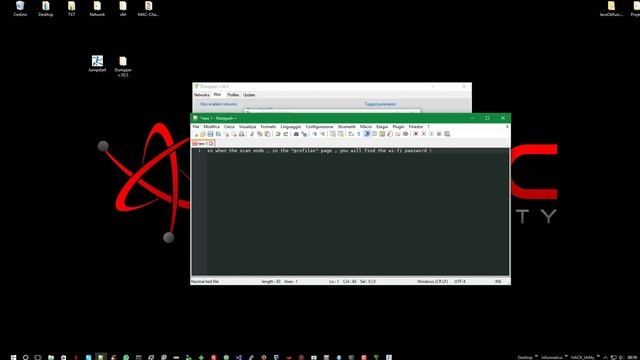The image size is (640, 360).
Task: Open the Modifica menu
Action: [211, 127]
